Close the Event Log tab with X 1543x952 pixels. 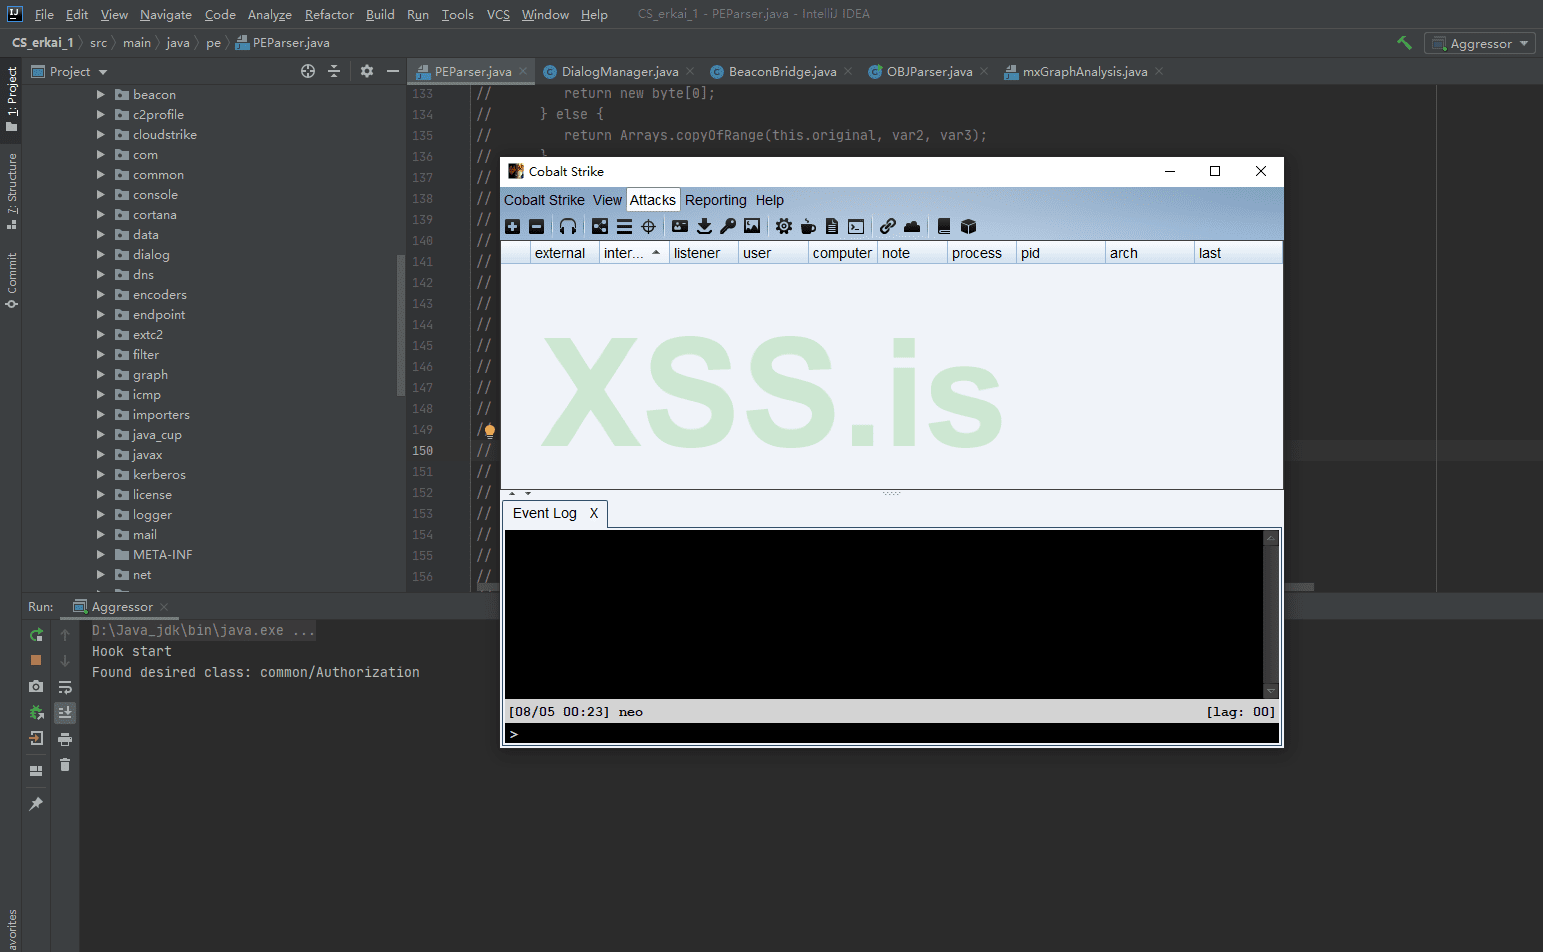click(594, 513)
